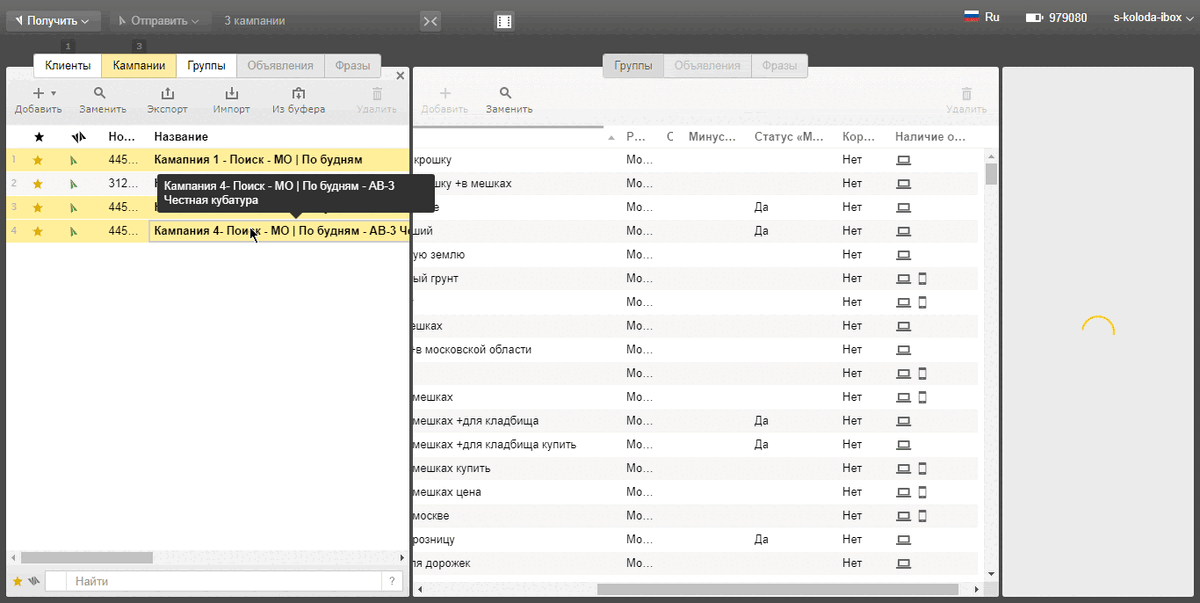1200x603 pixels.
Task: Click the «Да» status in the «розницу» row
Action: point(761,539)
